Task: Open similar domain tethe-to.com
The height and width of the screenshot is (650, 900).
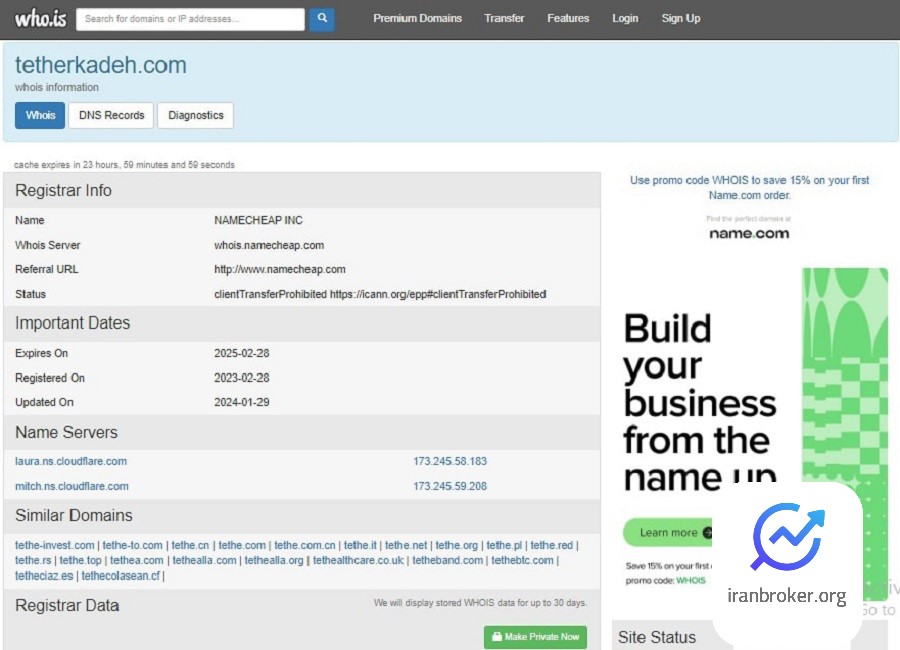Action: click(x=133, y=545)
